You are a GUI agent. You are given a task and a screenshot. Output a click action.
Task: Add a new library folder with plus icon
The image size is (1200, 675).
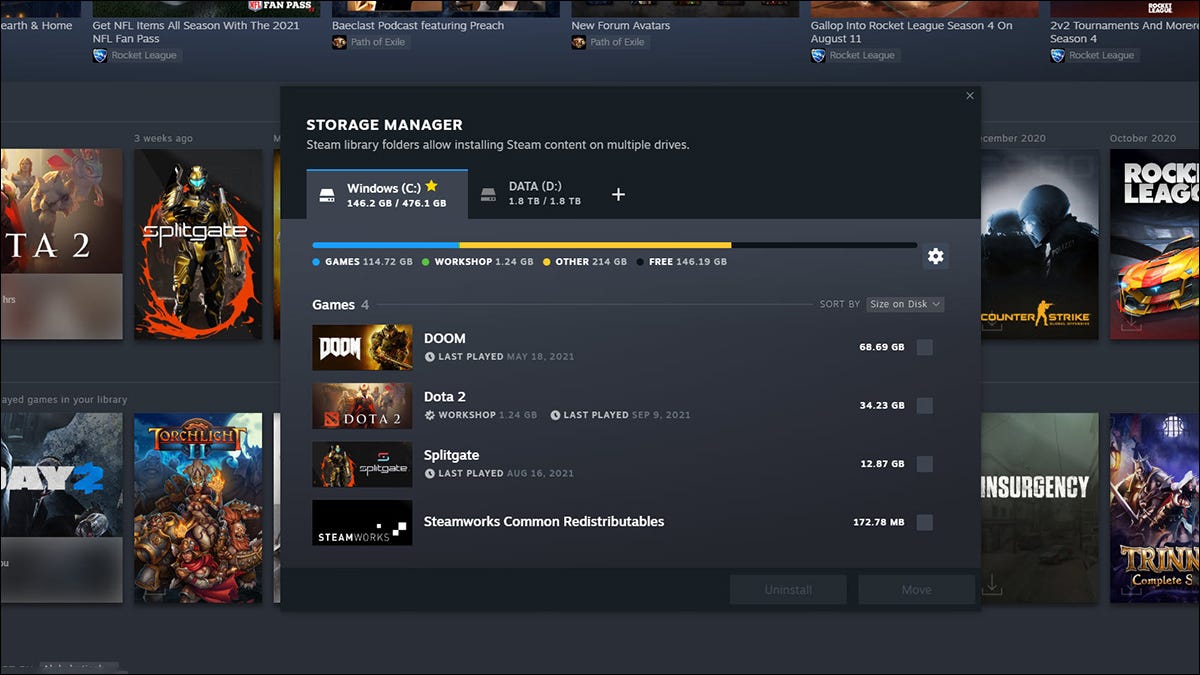point(618,194)
